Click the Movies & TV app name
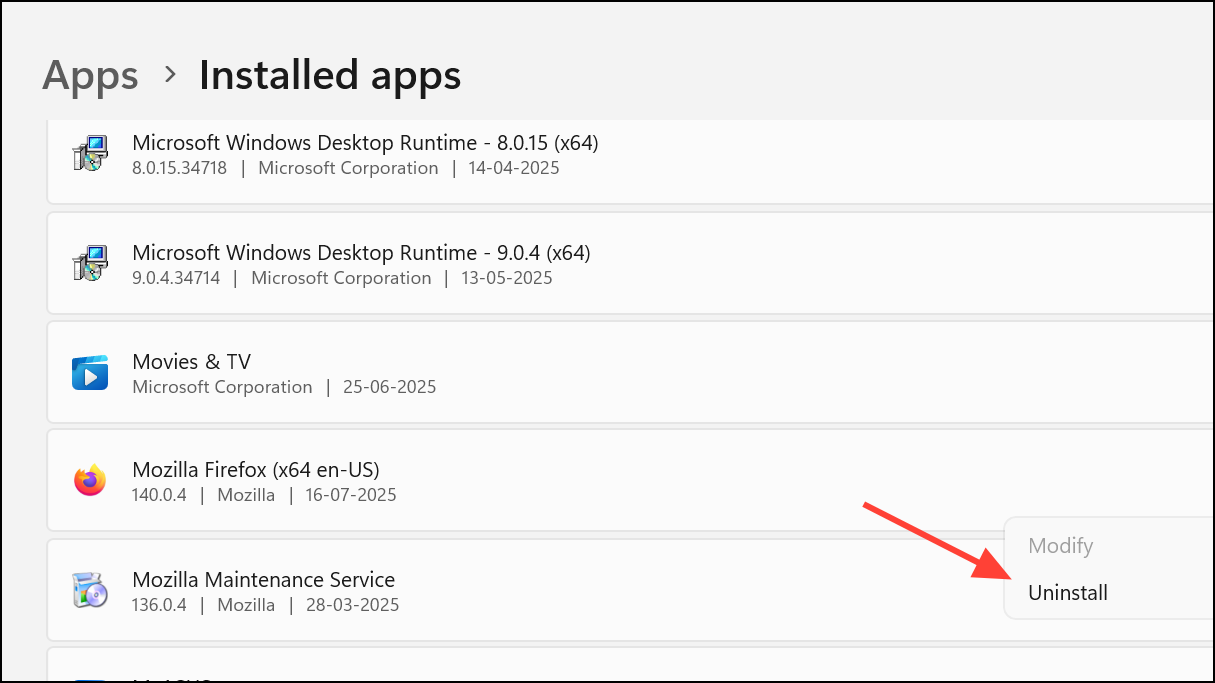1215x683 pixels. click(x=191, y=361)
